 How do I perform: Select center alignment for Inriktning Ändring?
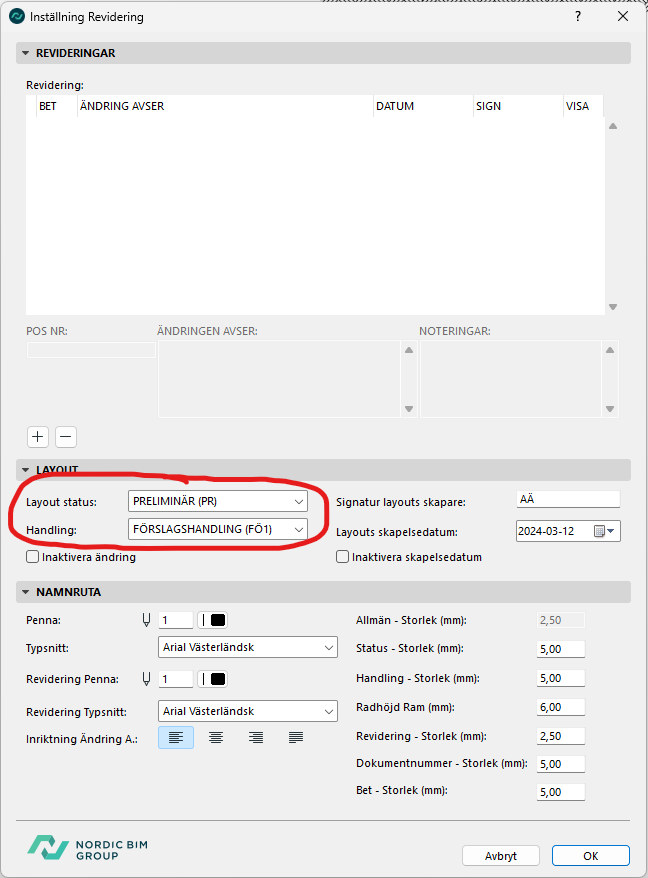(x=215, y=738)
